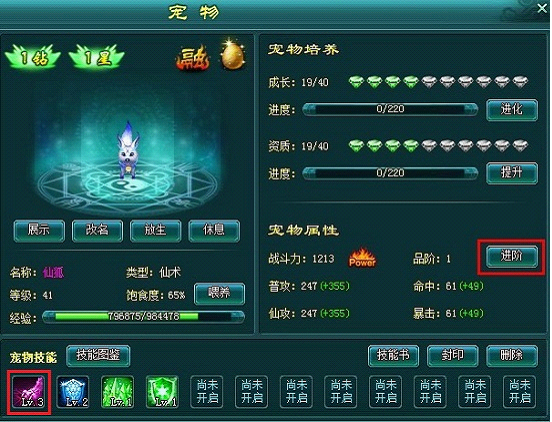The height and width of the screenshot is (422, 552).
Task: Click the 封印 seal button
Action: [453, 356]
